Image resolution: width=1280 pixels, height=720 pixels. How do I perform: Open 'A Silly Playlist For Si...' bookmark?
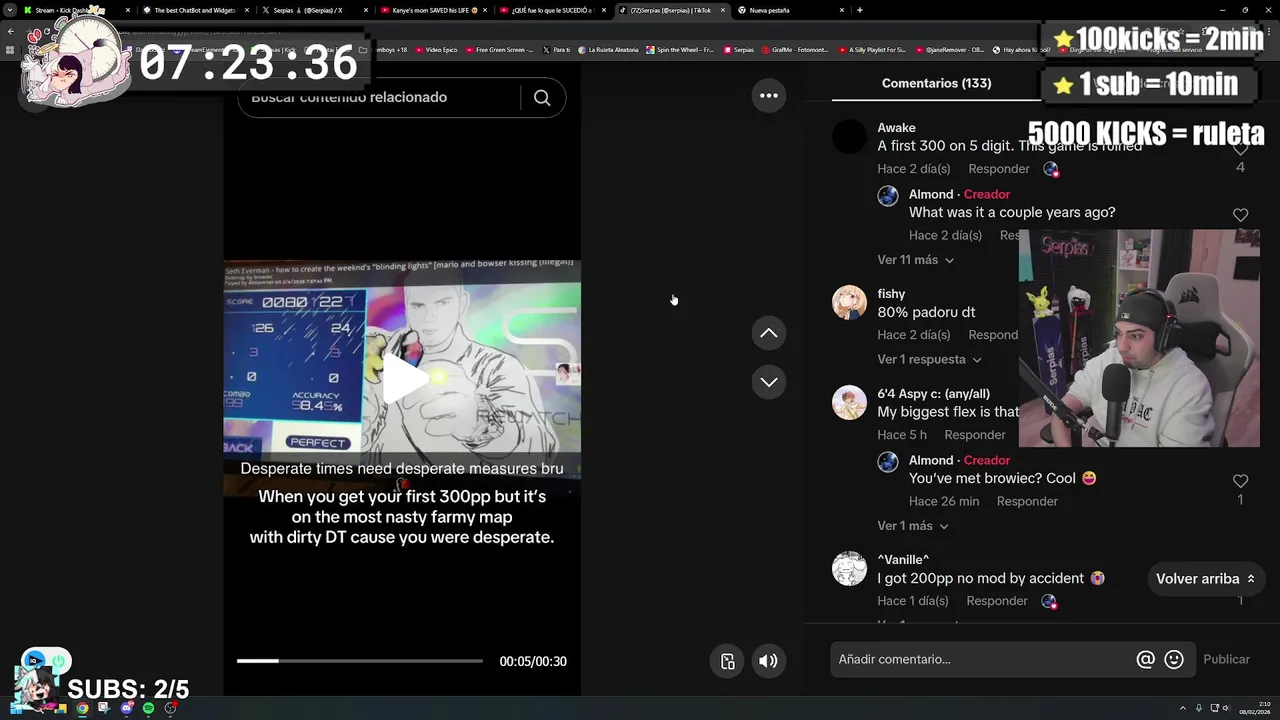tap(873, 49)
